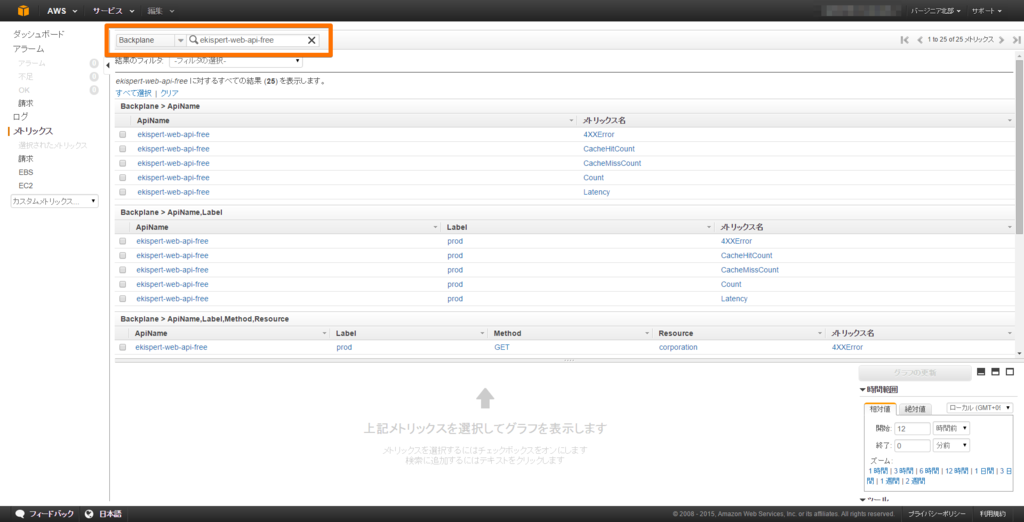Open アラーム in the sidebar
The height and width of the screenshot is (522, 1024).
[x=29, y=49]
